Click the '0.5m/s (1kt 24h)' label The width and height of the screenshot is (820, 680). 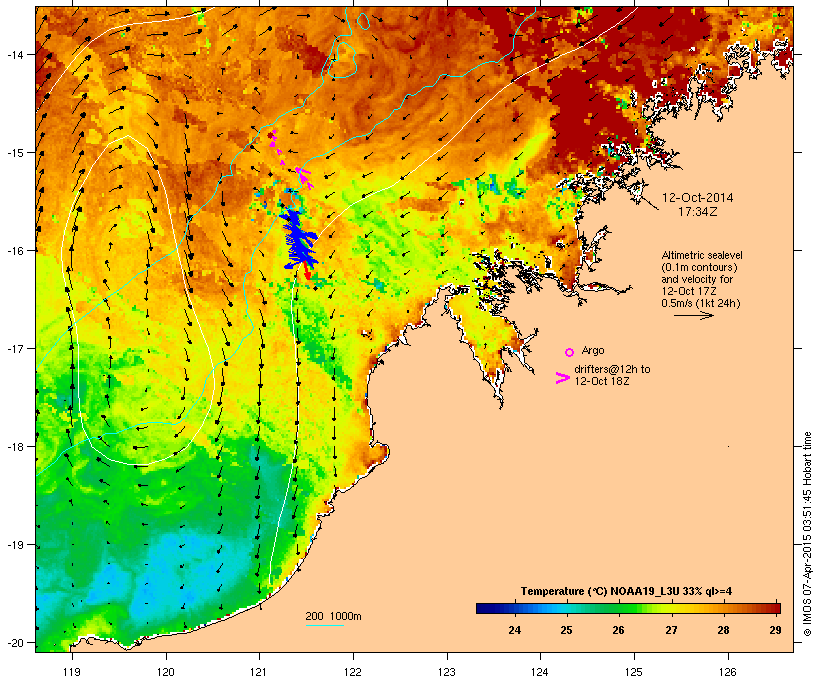click(x=701, y=303)
